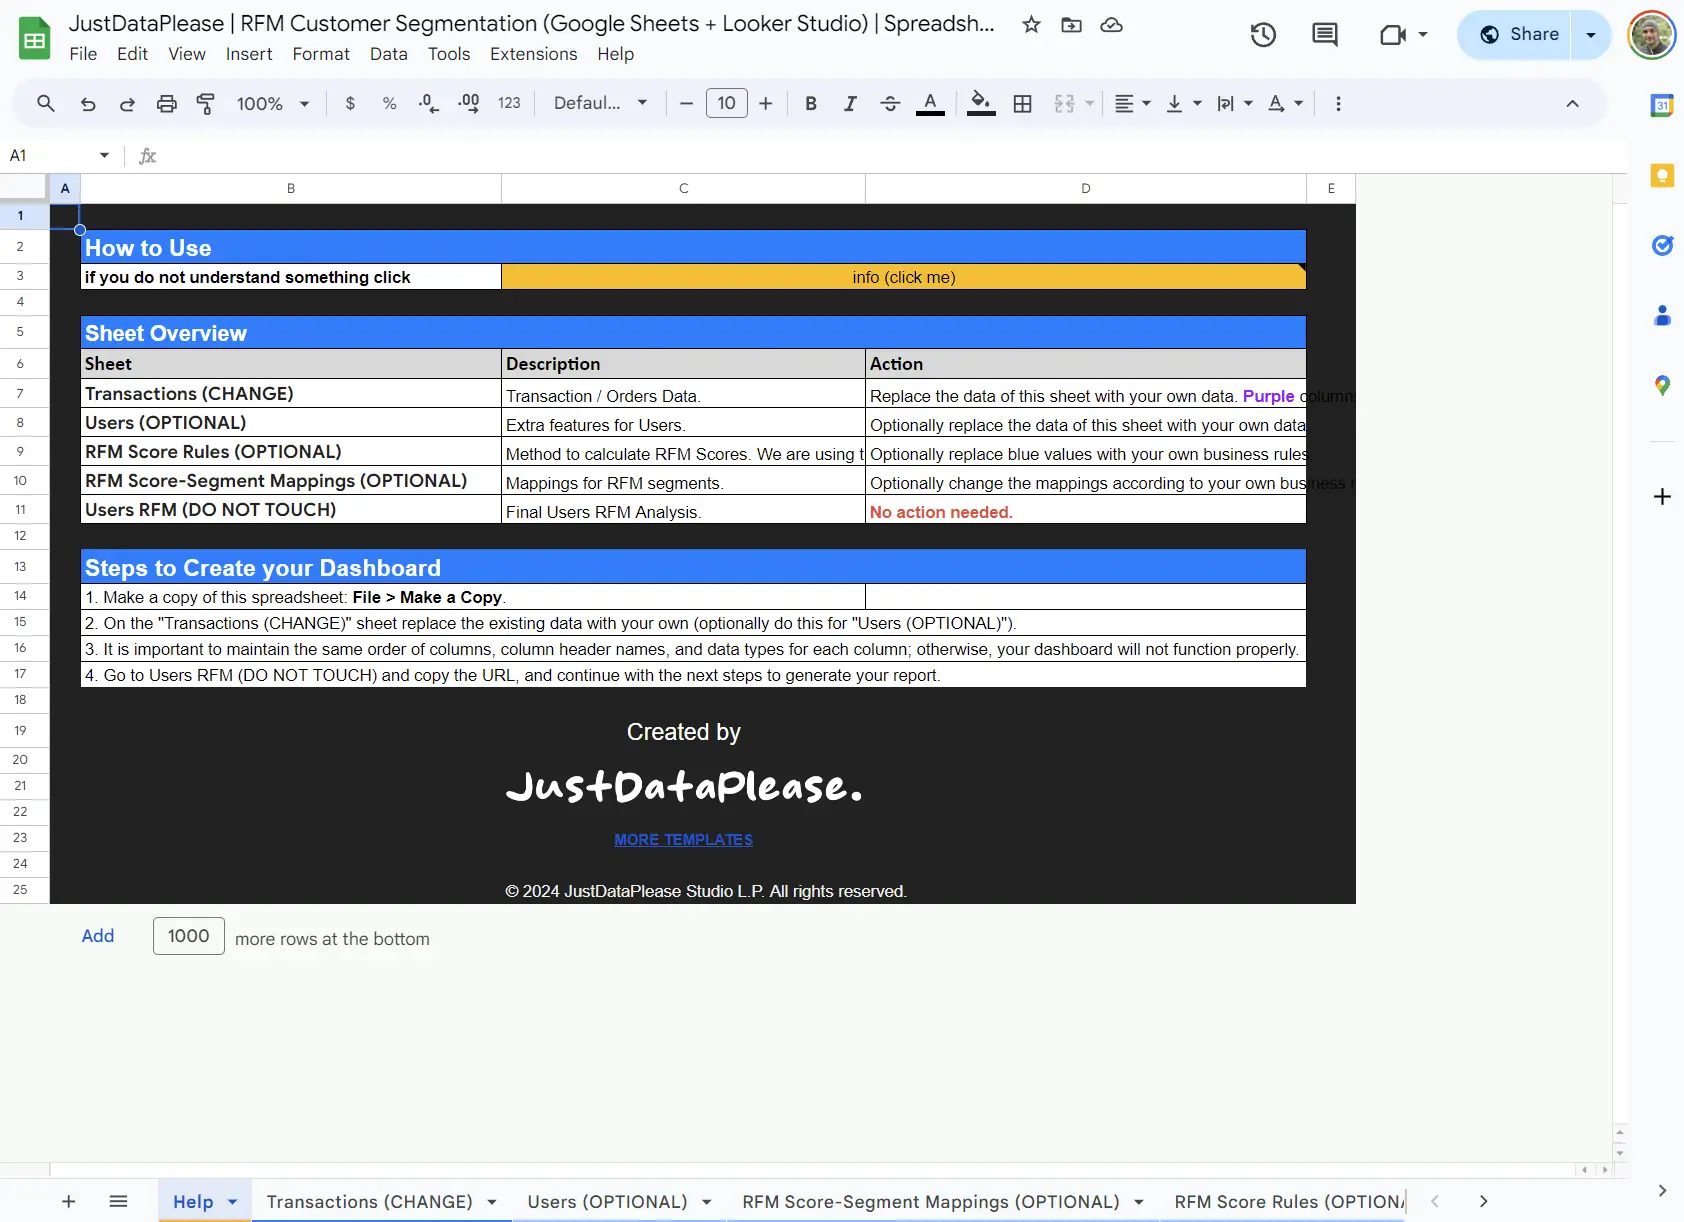Image resolution: width=1684 pixels, height=1222 pixels.
Task: Switch to Users (OPTIONAL) sheet tab
Action: point(607,1202)
